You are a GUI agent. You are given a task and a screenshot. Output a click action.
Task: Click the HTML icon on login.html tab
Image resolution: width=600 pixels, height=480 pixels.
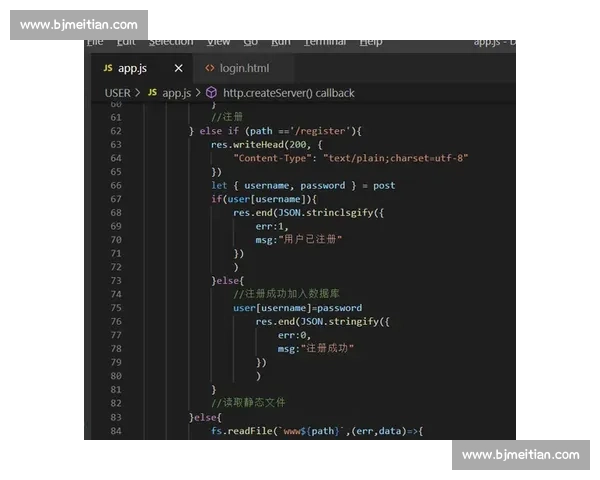209,68
